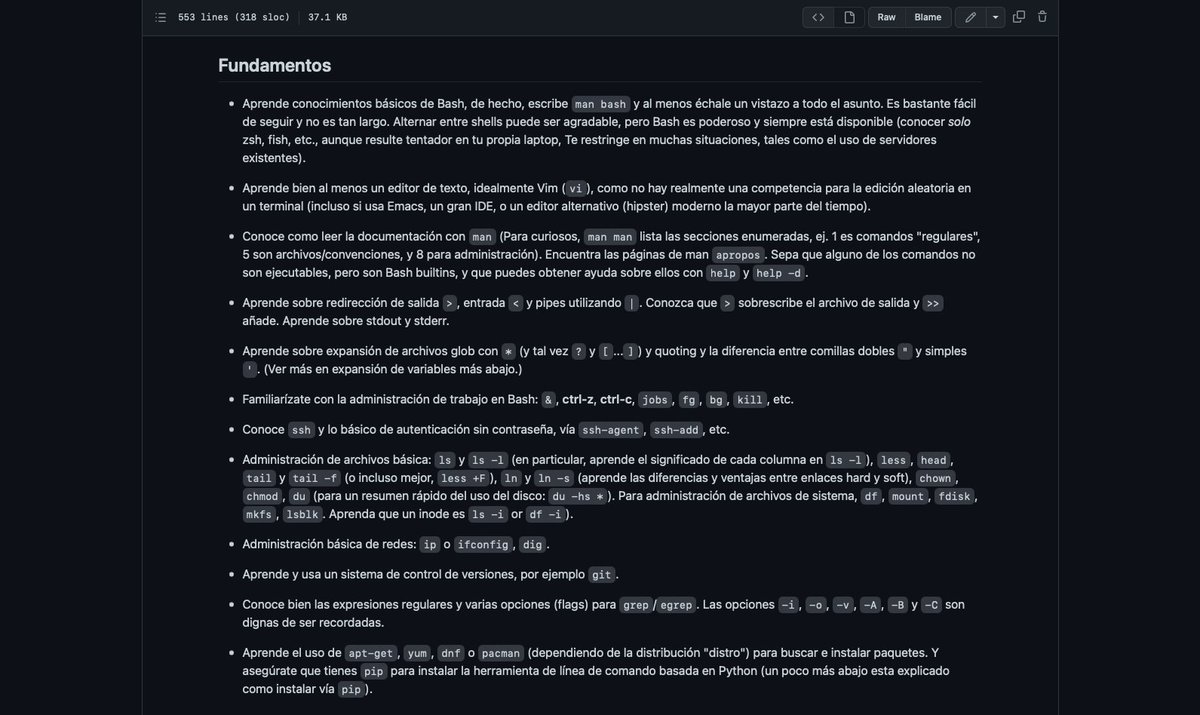Click the "ssh" code snippet
Screen dimensions: 1200x715
tap(301, 430)
